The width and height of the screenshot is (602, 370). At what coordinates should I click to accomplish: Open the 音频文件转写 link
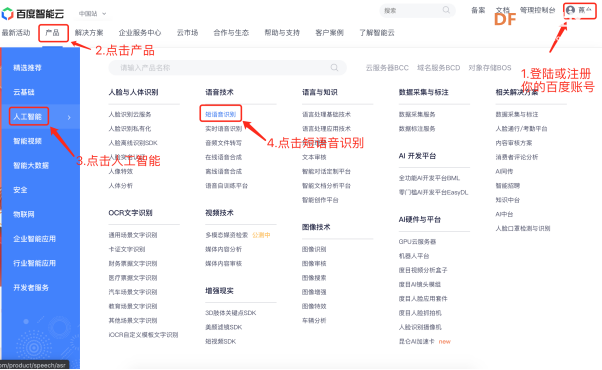pyautogui.click(x=224, y=143)
